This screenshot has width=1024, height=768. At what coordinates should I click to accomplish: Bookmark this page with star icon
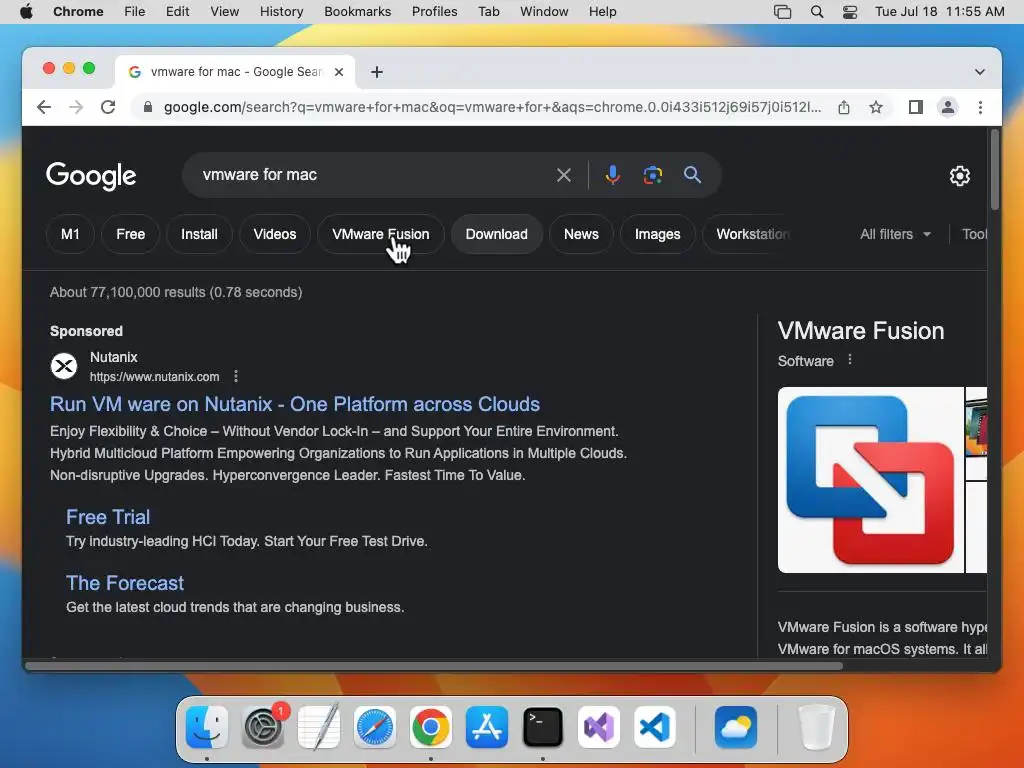(x=876, y=107)
